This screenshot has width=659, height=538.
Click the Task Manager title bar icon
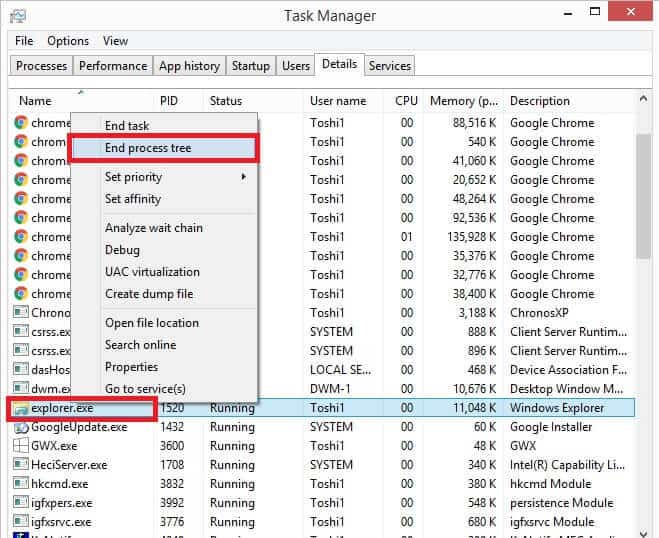tap(18, 16)
